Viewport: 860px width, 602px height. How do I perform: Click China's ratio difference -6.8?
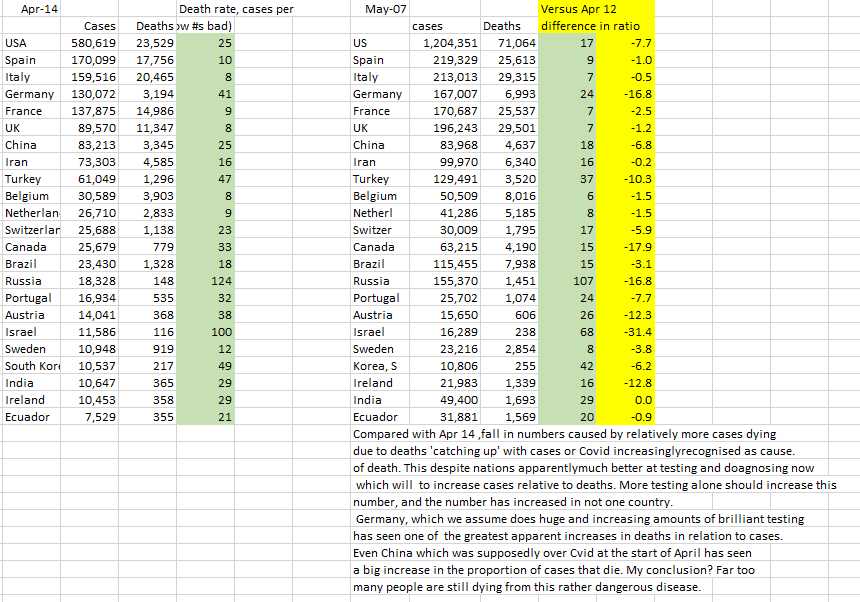[x=641, y=145]
